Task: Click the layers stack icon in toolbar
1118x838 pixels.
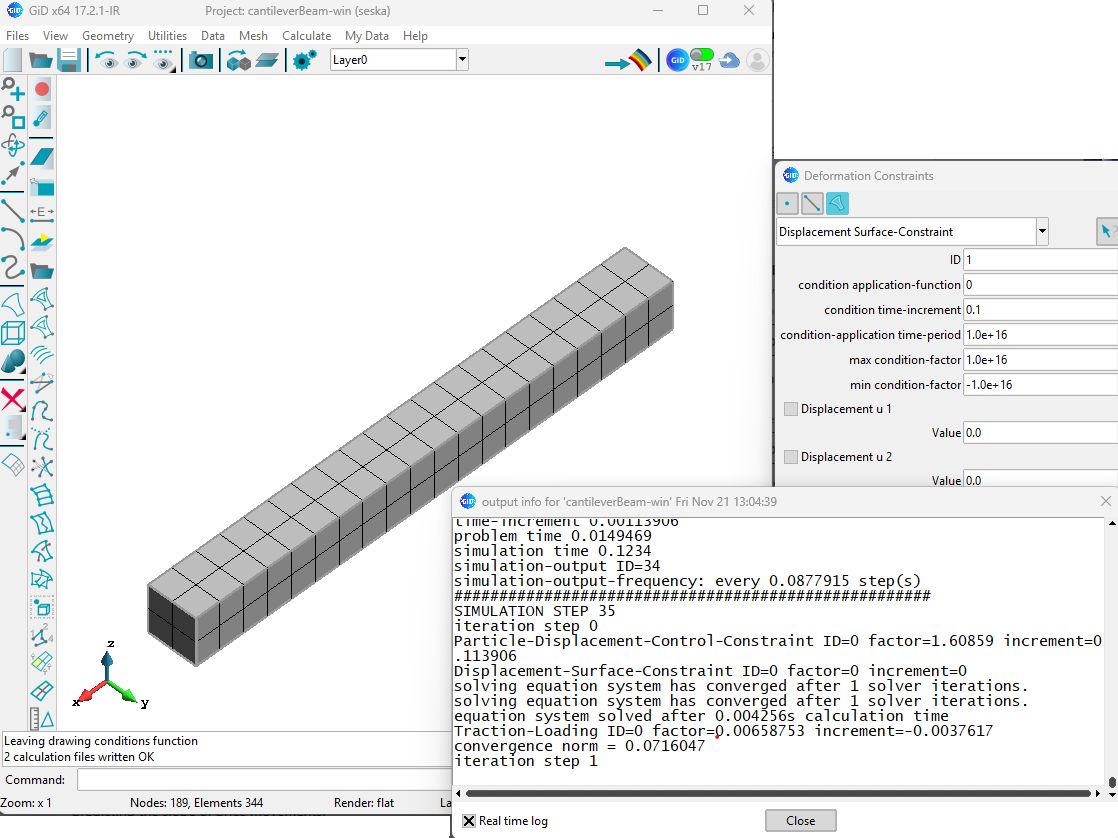Action: click(267, 61)
